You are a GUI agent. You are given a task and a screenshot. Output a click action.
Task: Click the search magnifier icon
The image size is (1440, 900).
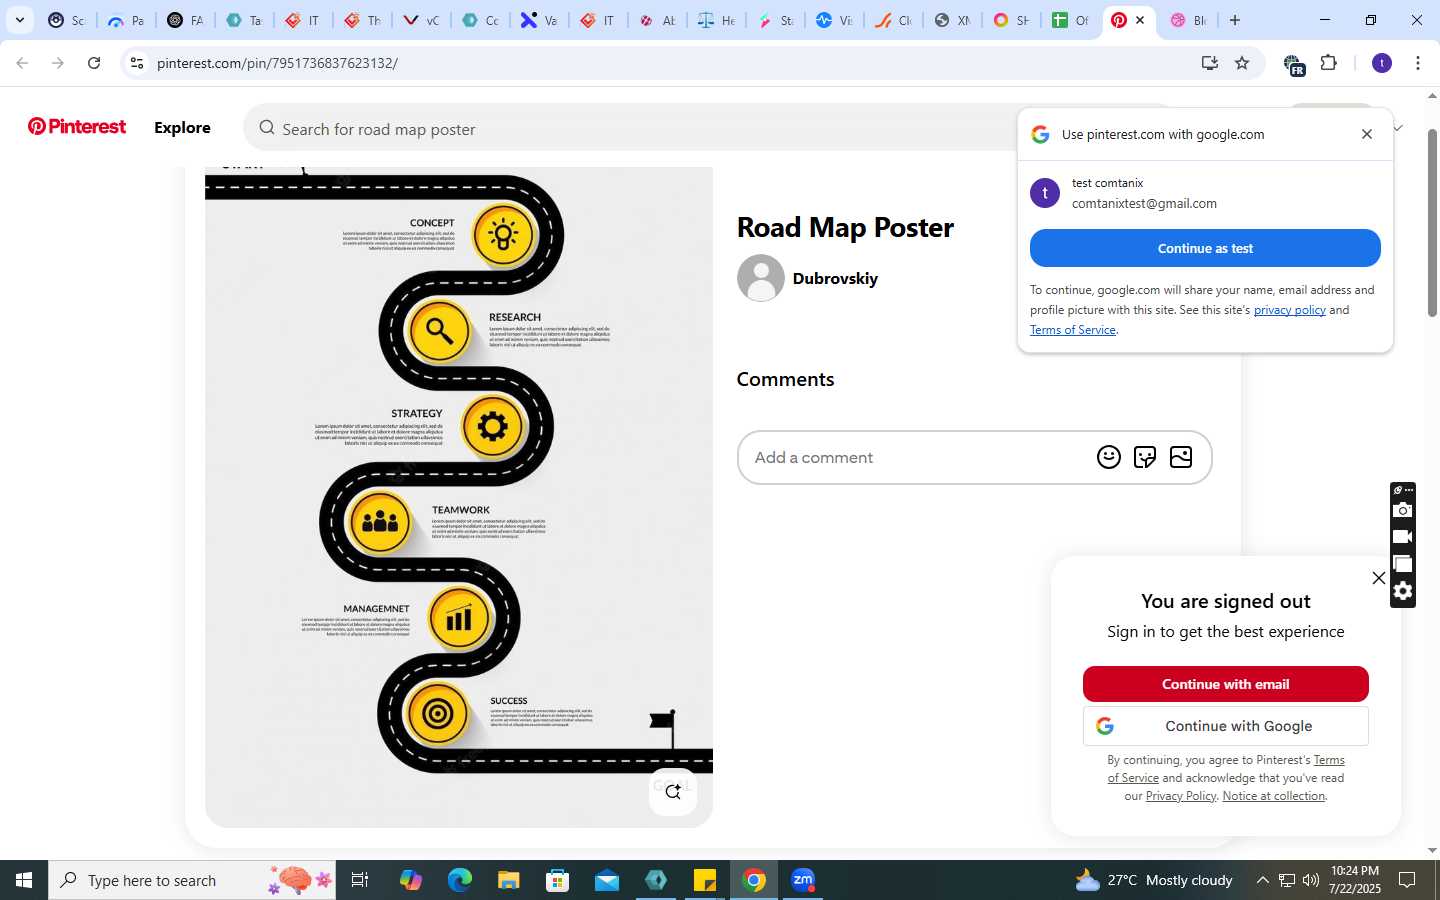[267, 128]
